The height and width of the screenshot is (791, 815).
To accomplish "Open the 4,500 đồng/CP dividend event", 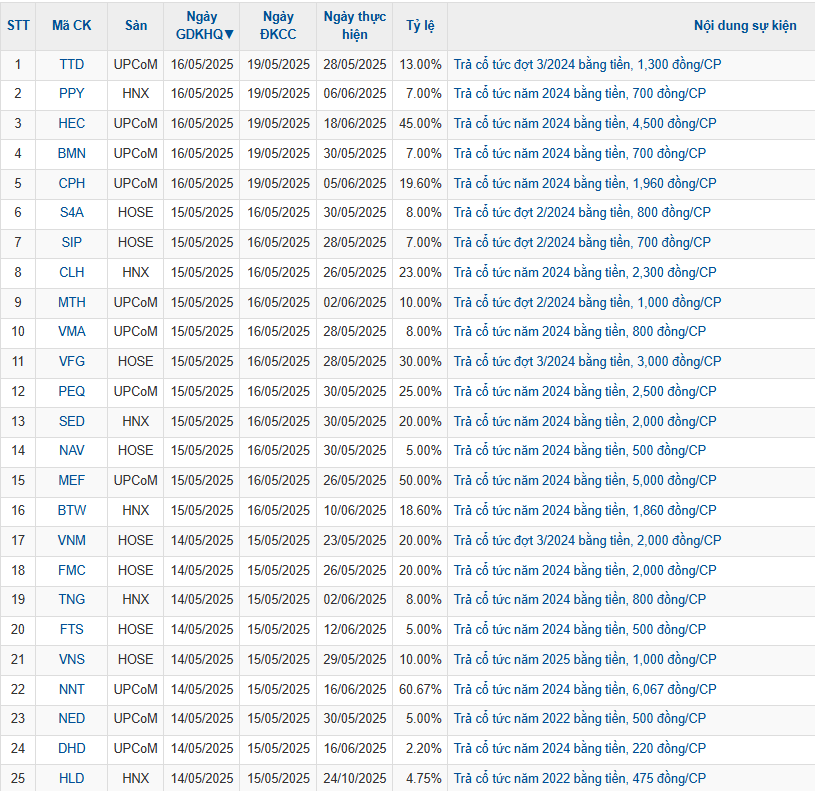I will 585,124.
